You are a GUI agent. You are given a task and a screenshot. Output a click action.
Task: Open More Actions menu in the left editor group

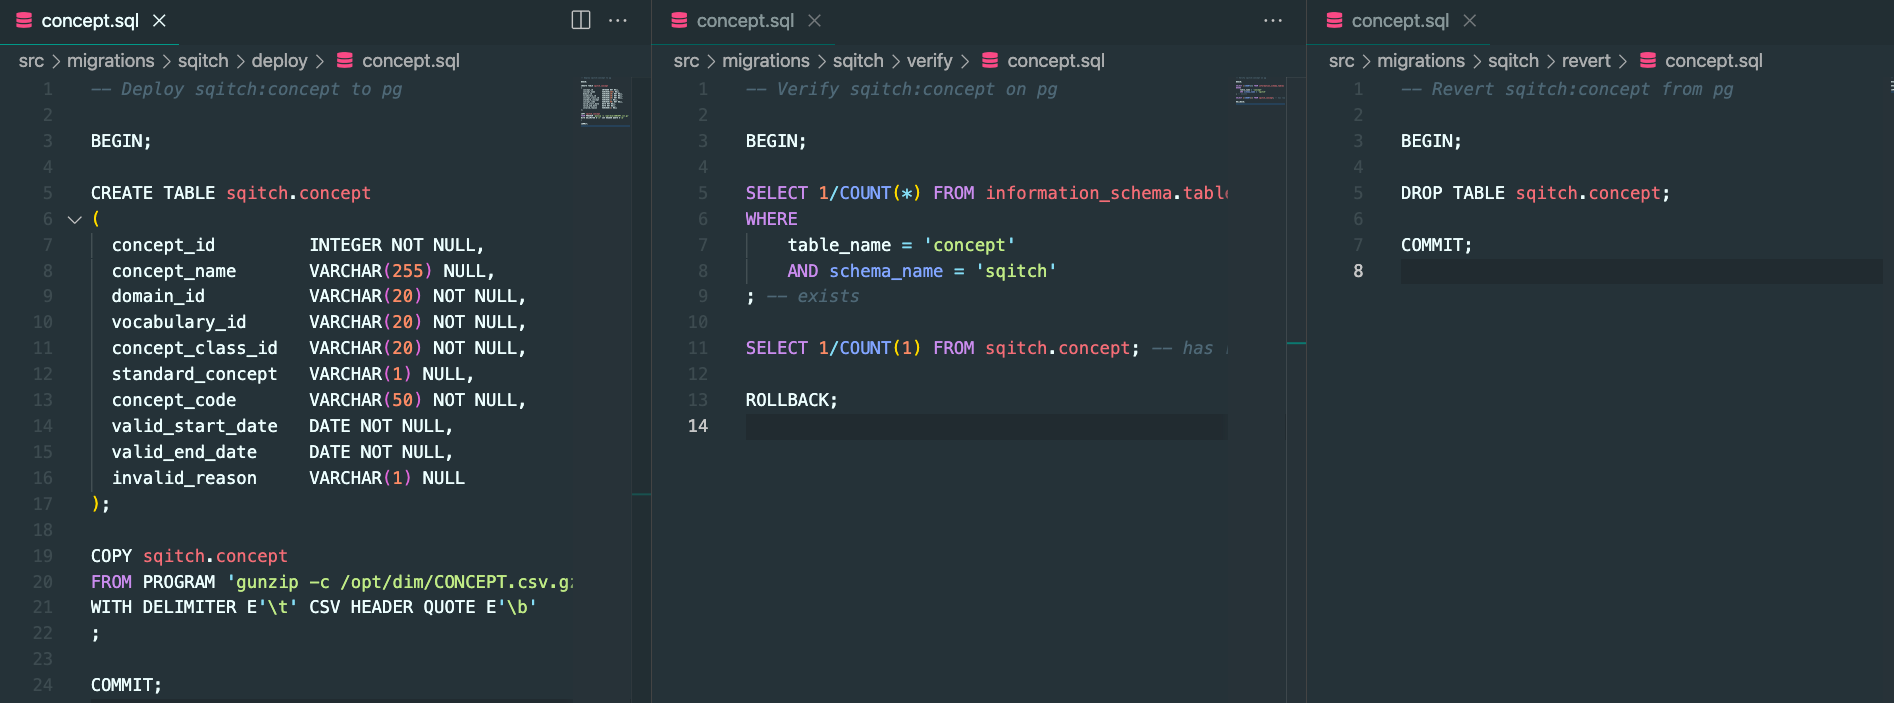(618, 20)
